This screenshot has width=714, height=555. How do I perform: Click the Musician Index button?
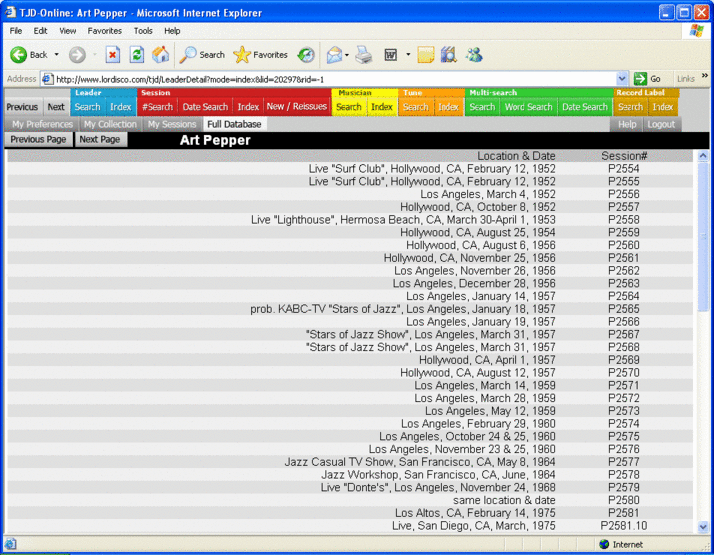pos(382,107)
